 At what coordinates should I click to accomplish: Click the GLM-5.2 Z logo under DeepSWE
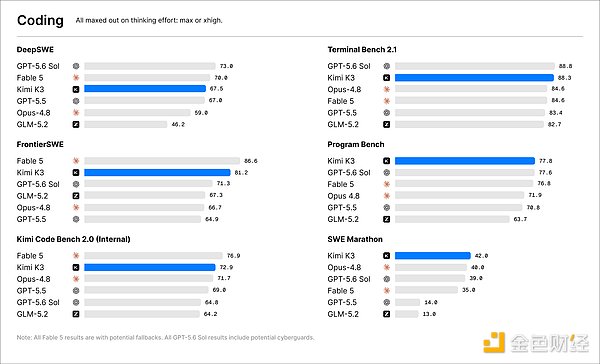76,124
